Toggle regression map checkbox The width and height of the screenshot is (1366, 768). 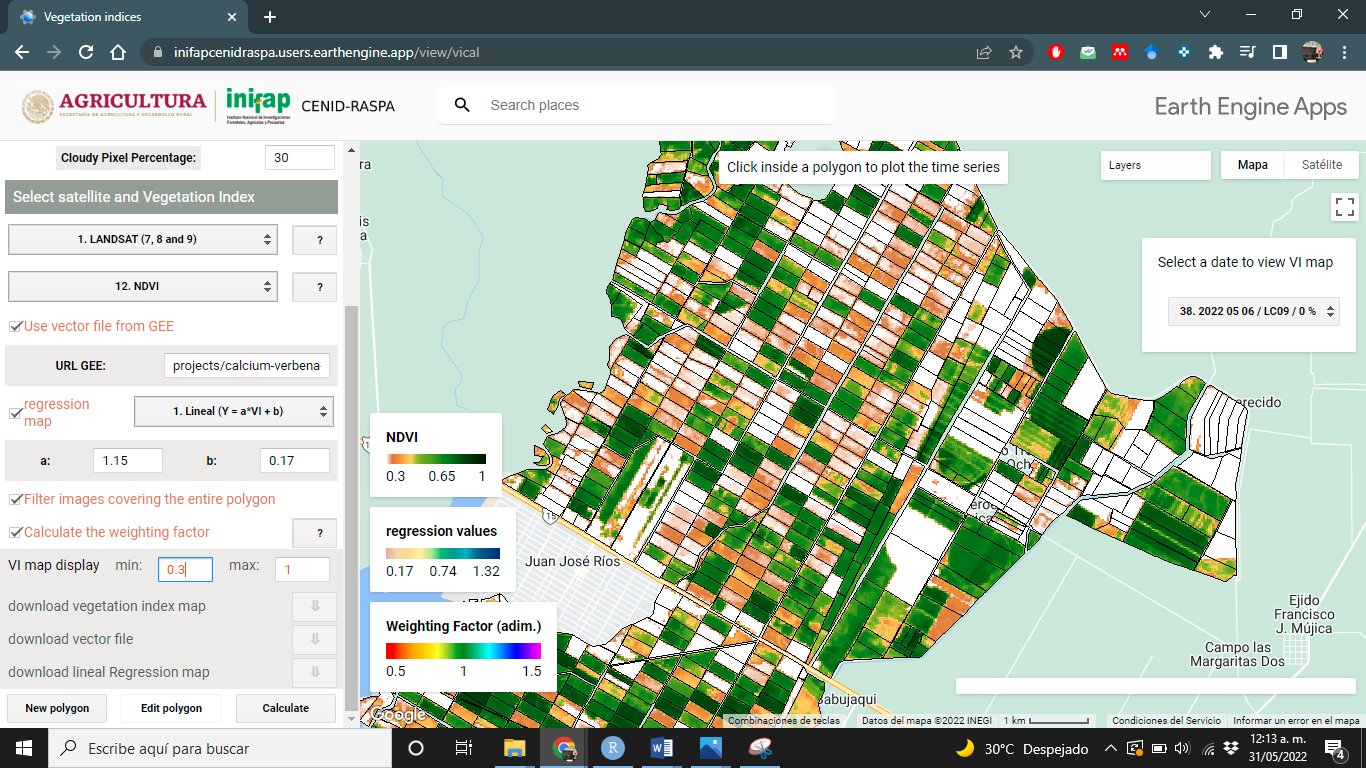click(16, 413)
